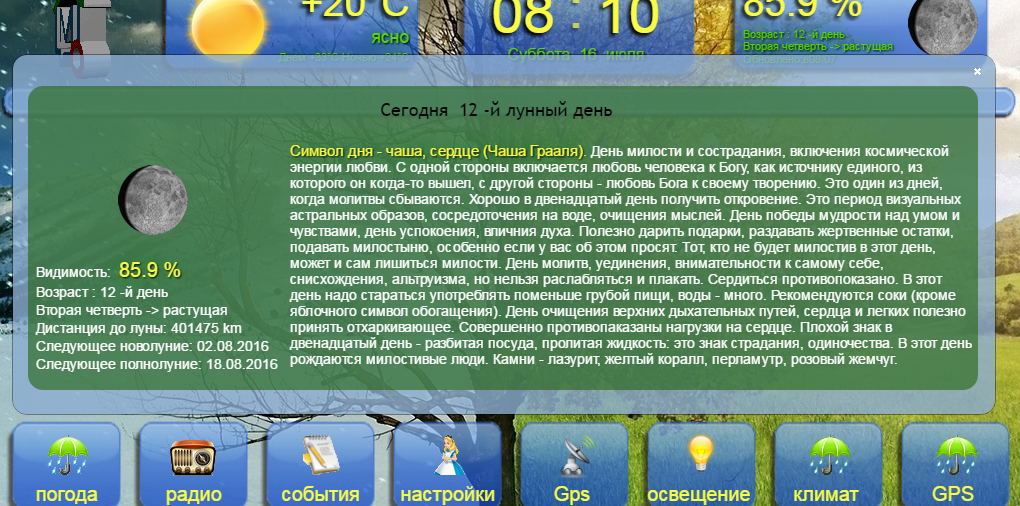Click the moon image in the popup
The width and height of the screenshot is (1020, 506).
tap(153, 200)
